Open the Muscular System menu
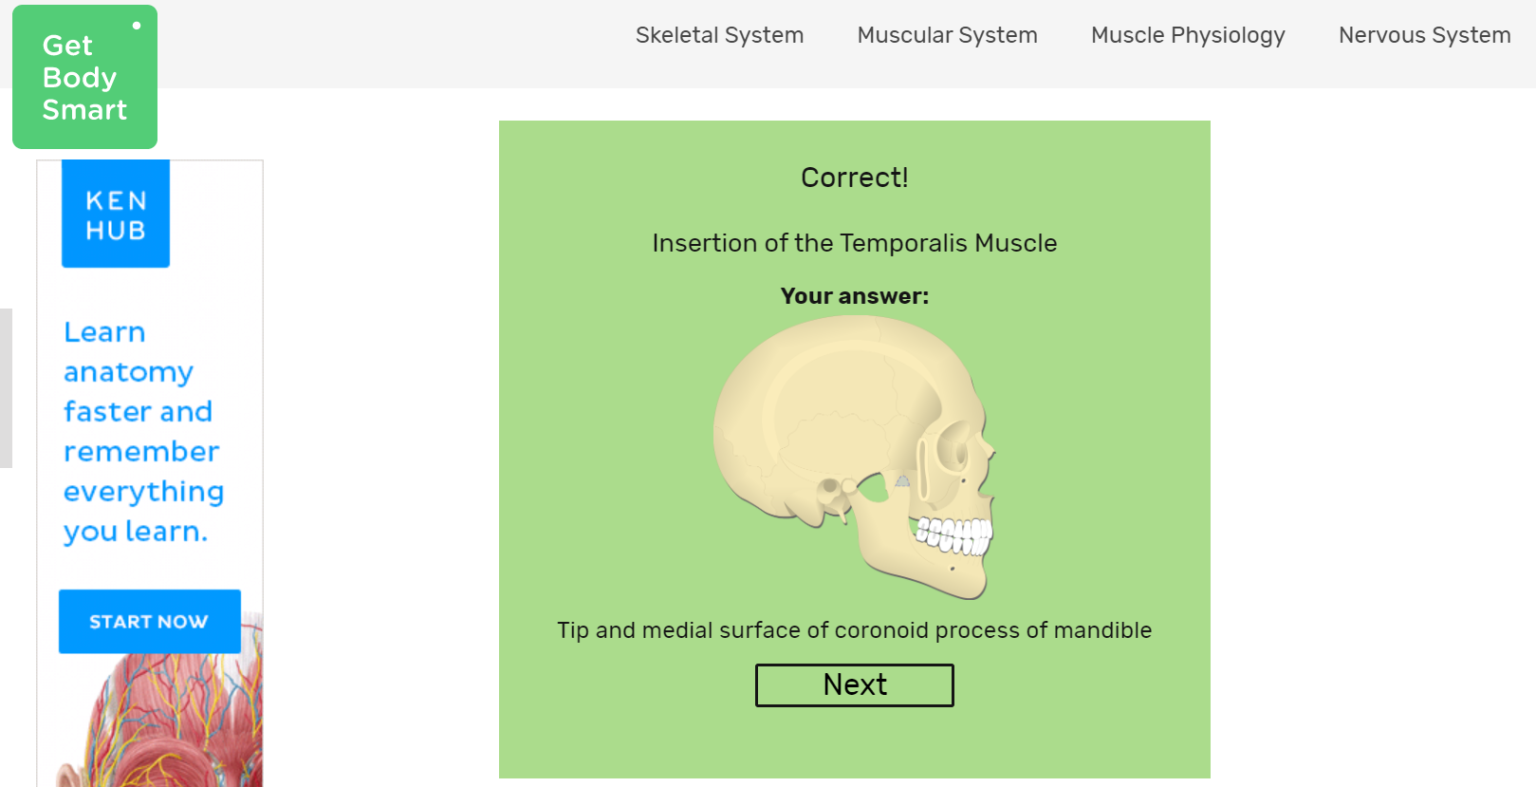The image size is (1536, 787). click(x=946, y=35)
